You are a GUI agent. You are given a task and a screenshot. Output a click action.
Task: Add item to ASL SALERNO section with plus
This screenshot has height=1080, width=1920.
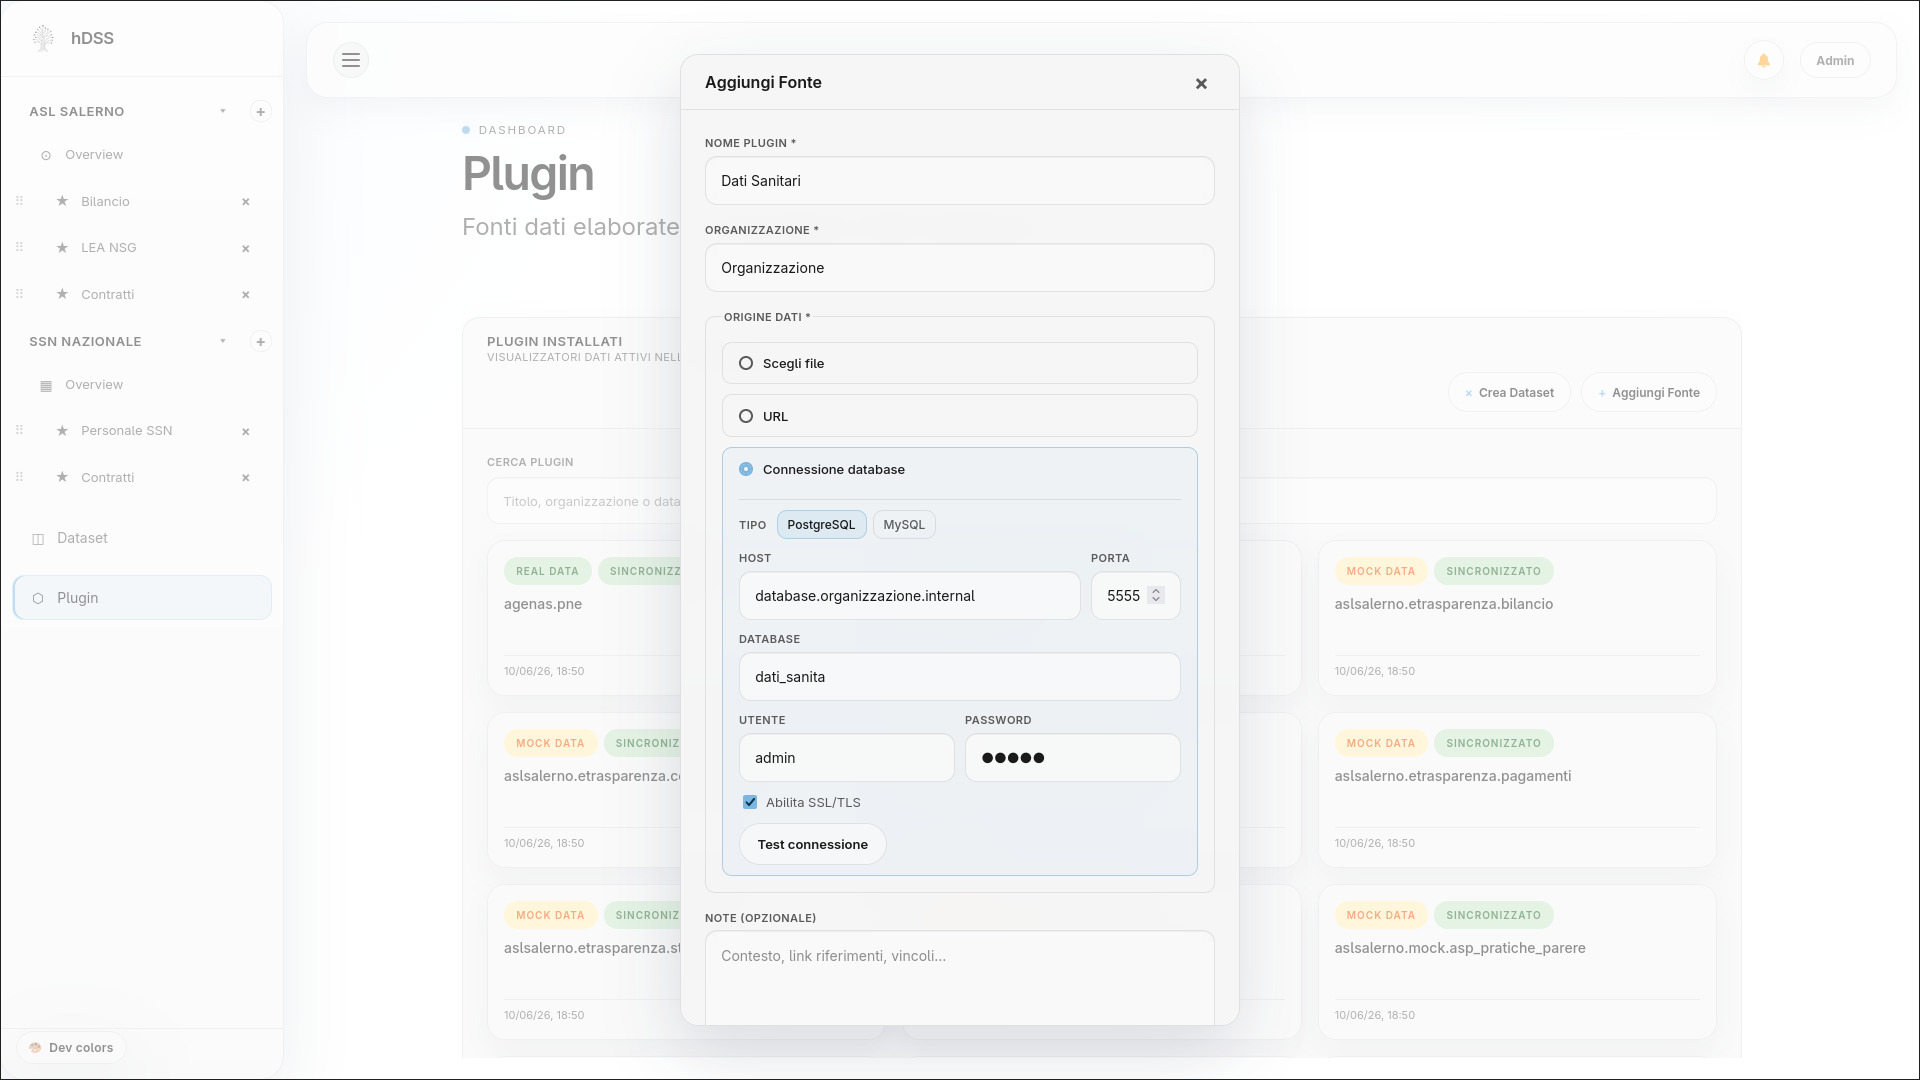click(x=260, y=112)
